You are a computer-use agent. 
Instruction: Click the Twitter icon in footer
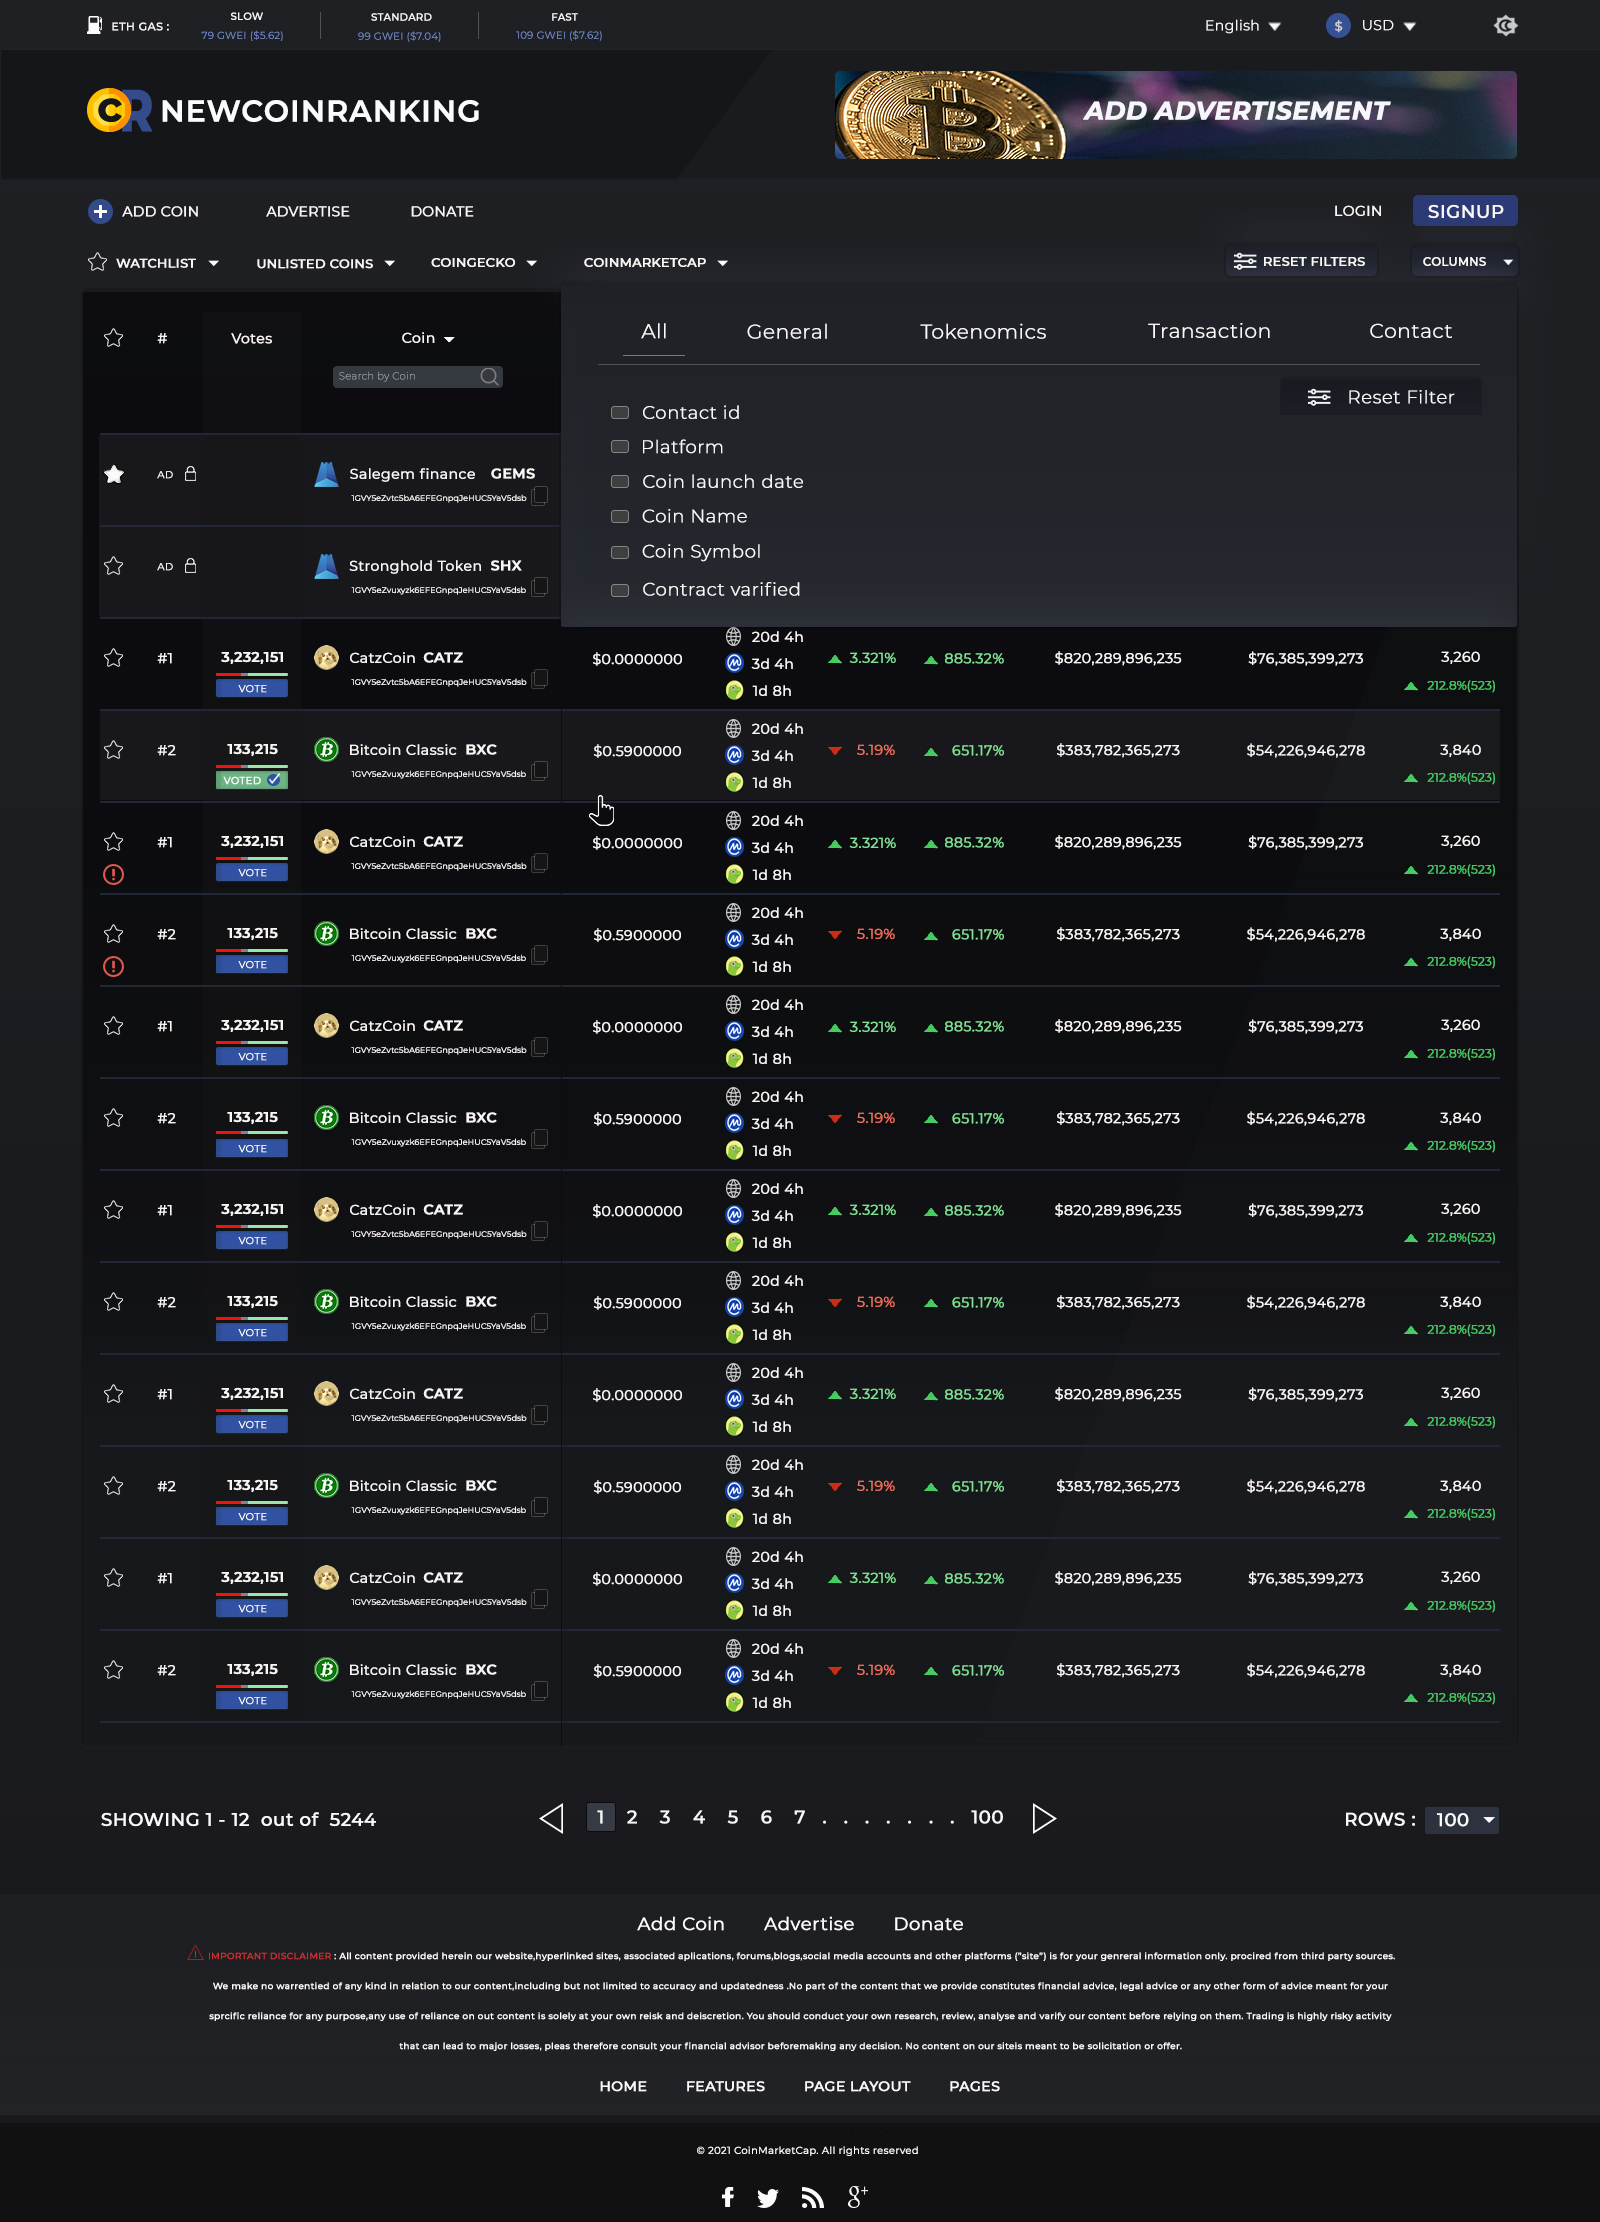click(767, 2197)
